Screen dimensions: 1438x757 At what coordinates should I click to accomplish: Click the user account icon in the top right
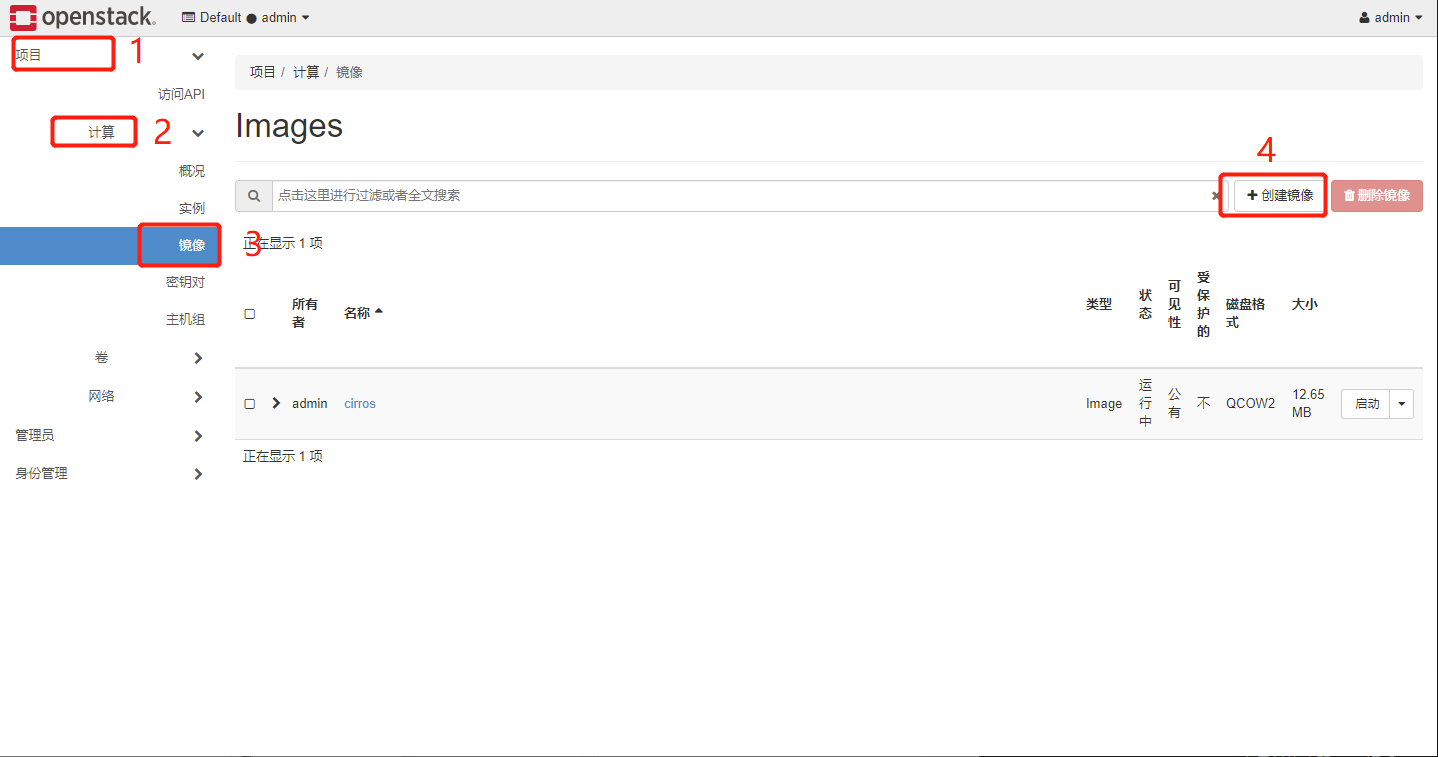click(x=1367, y=16)
